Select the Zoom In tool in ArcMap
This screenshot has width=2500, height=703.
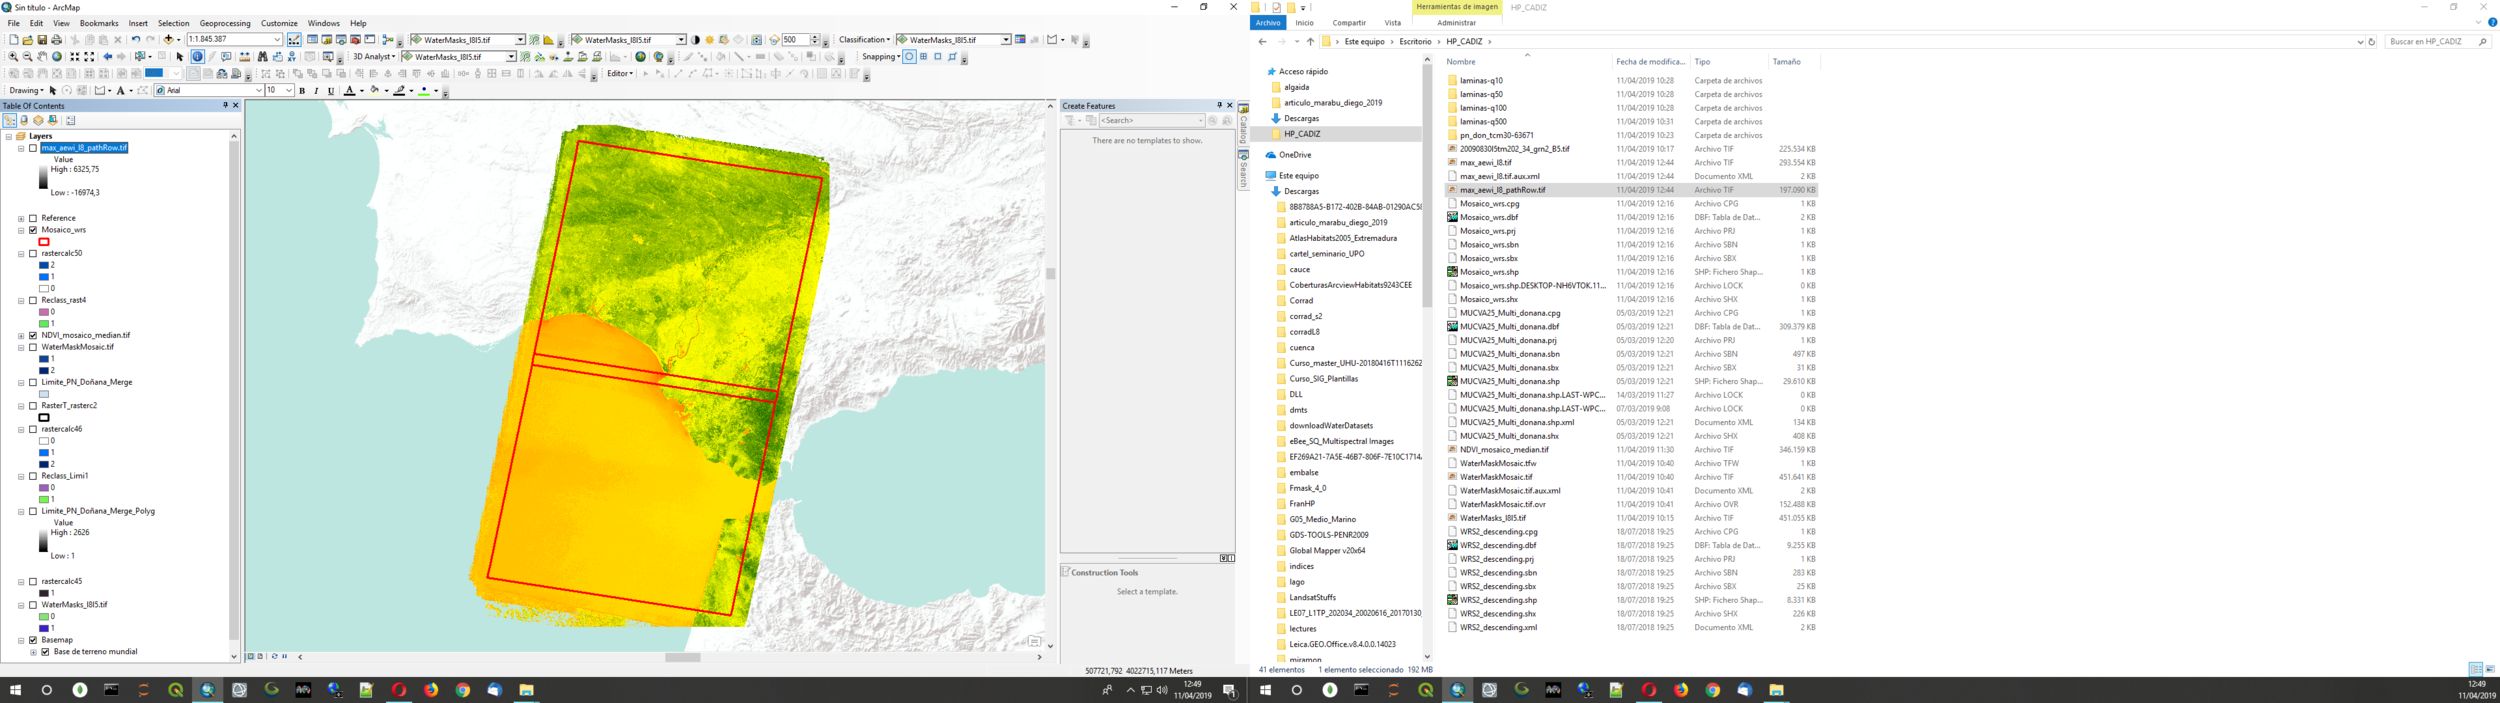tap(13, 57)
